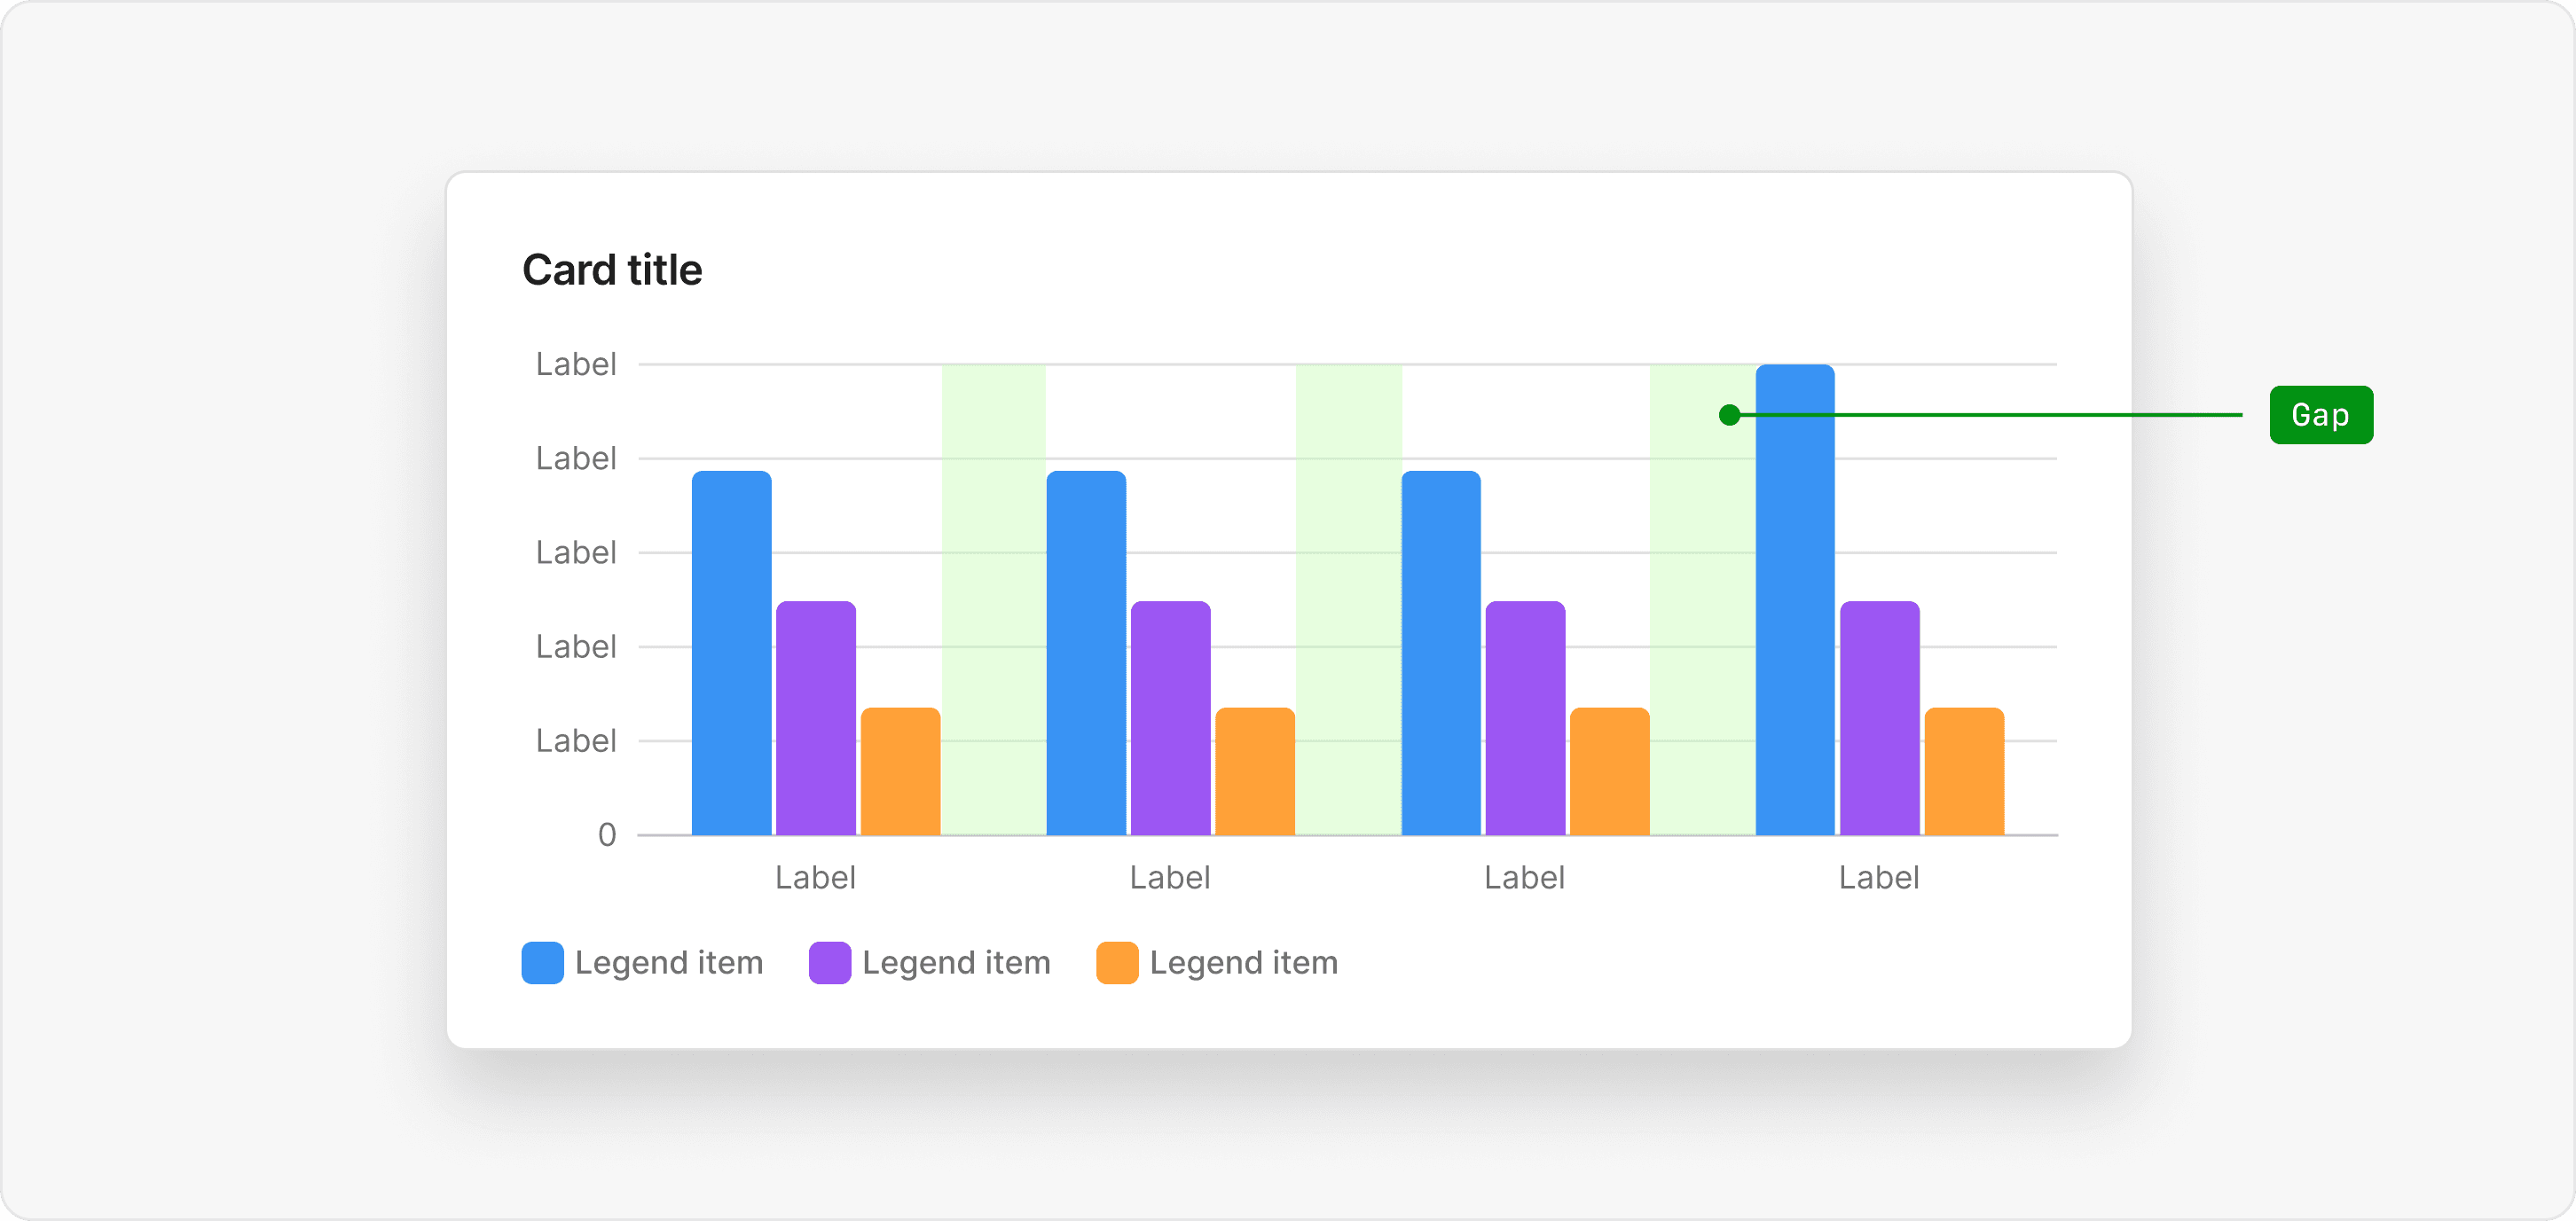The height and width of the screenshot is (1221, 2576).
Task: Click the zero value on the y-axis
Action: (x=607, y=834)
